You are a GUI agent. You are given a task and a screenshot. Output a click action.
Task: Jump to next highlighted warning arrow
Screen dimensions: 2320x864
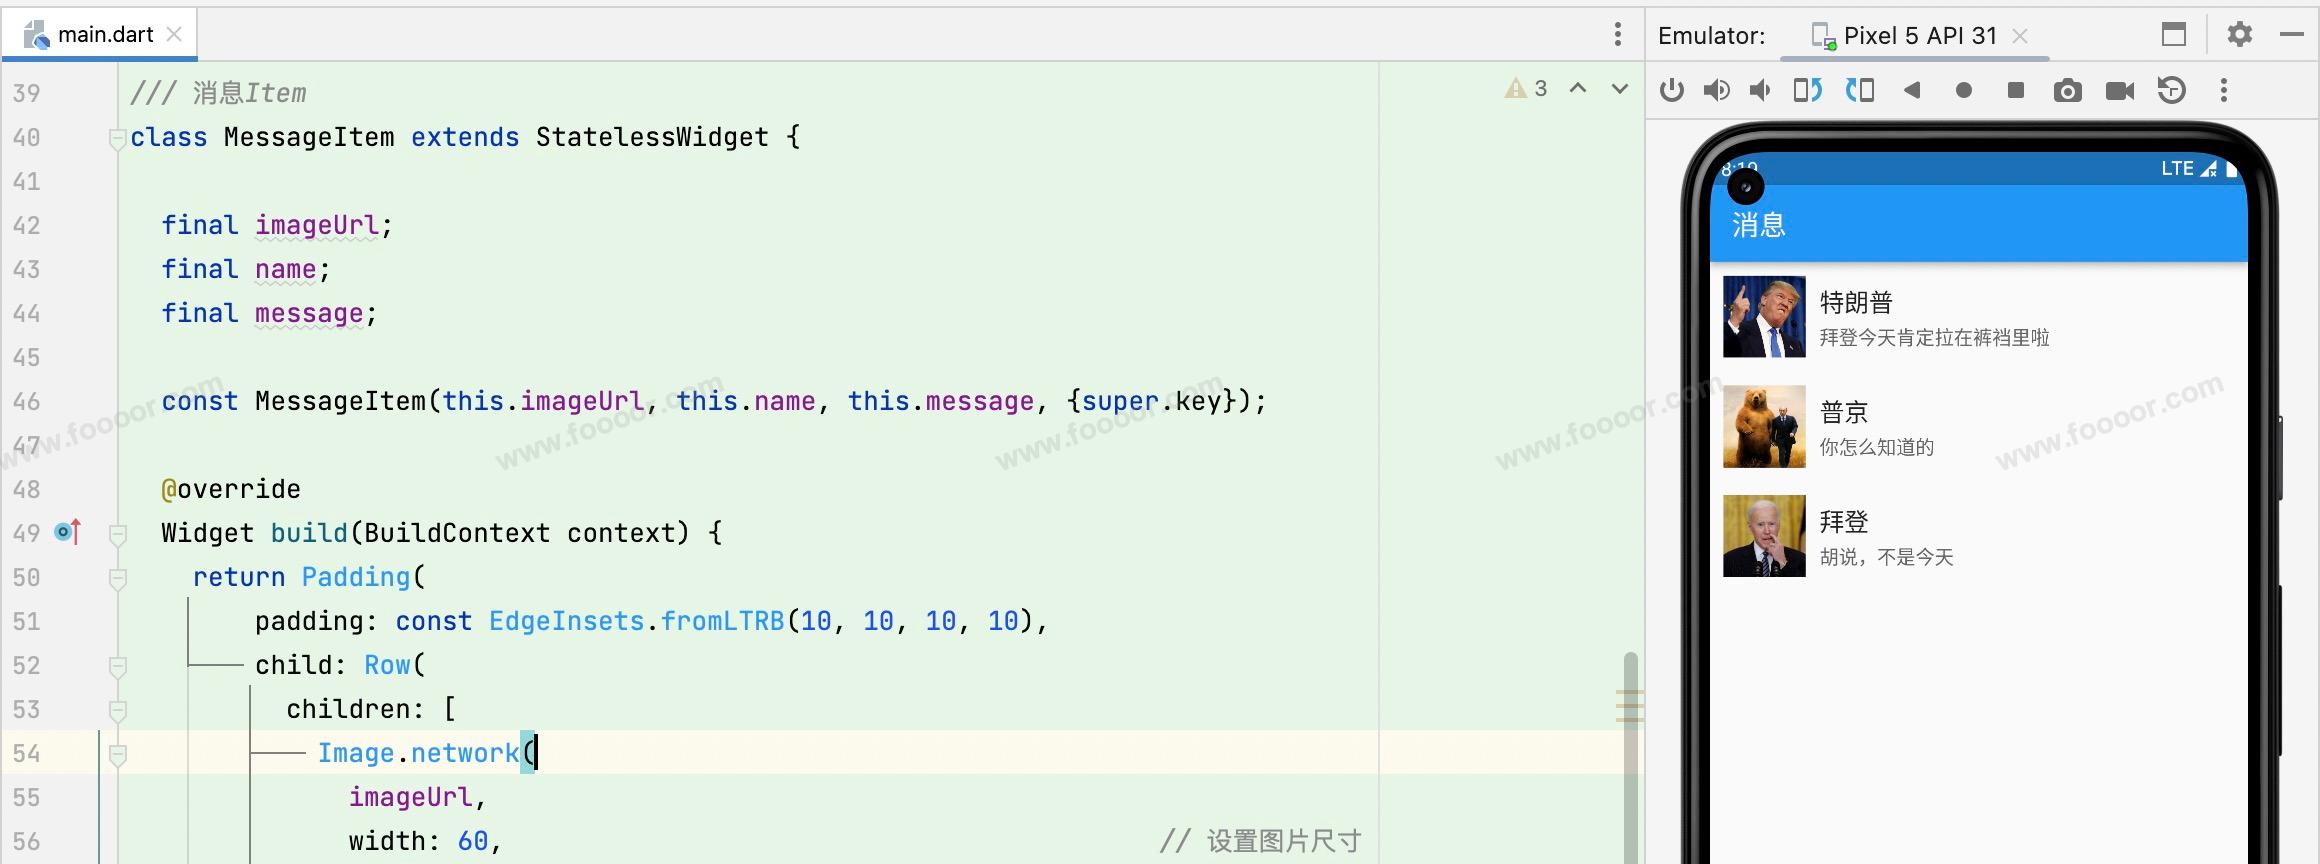pos(1620,89)
